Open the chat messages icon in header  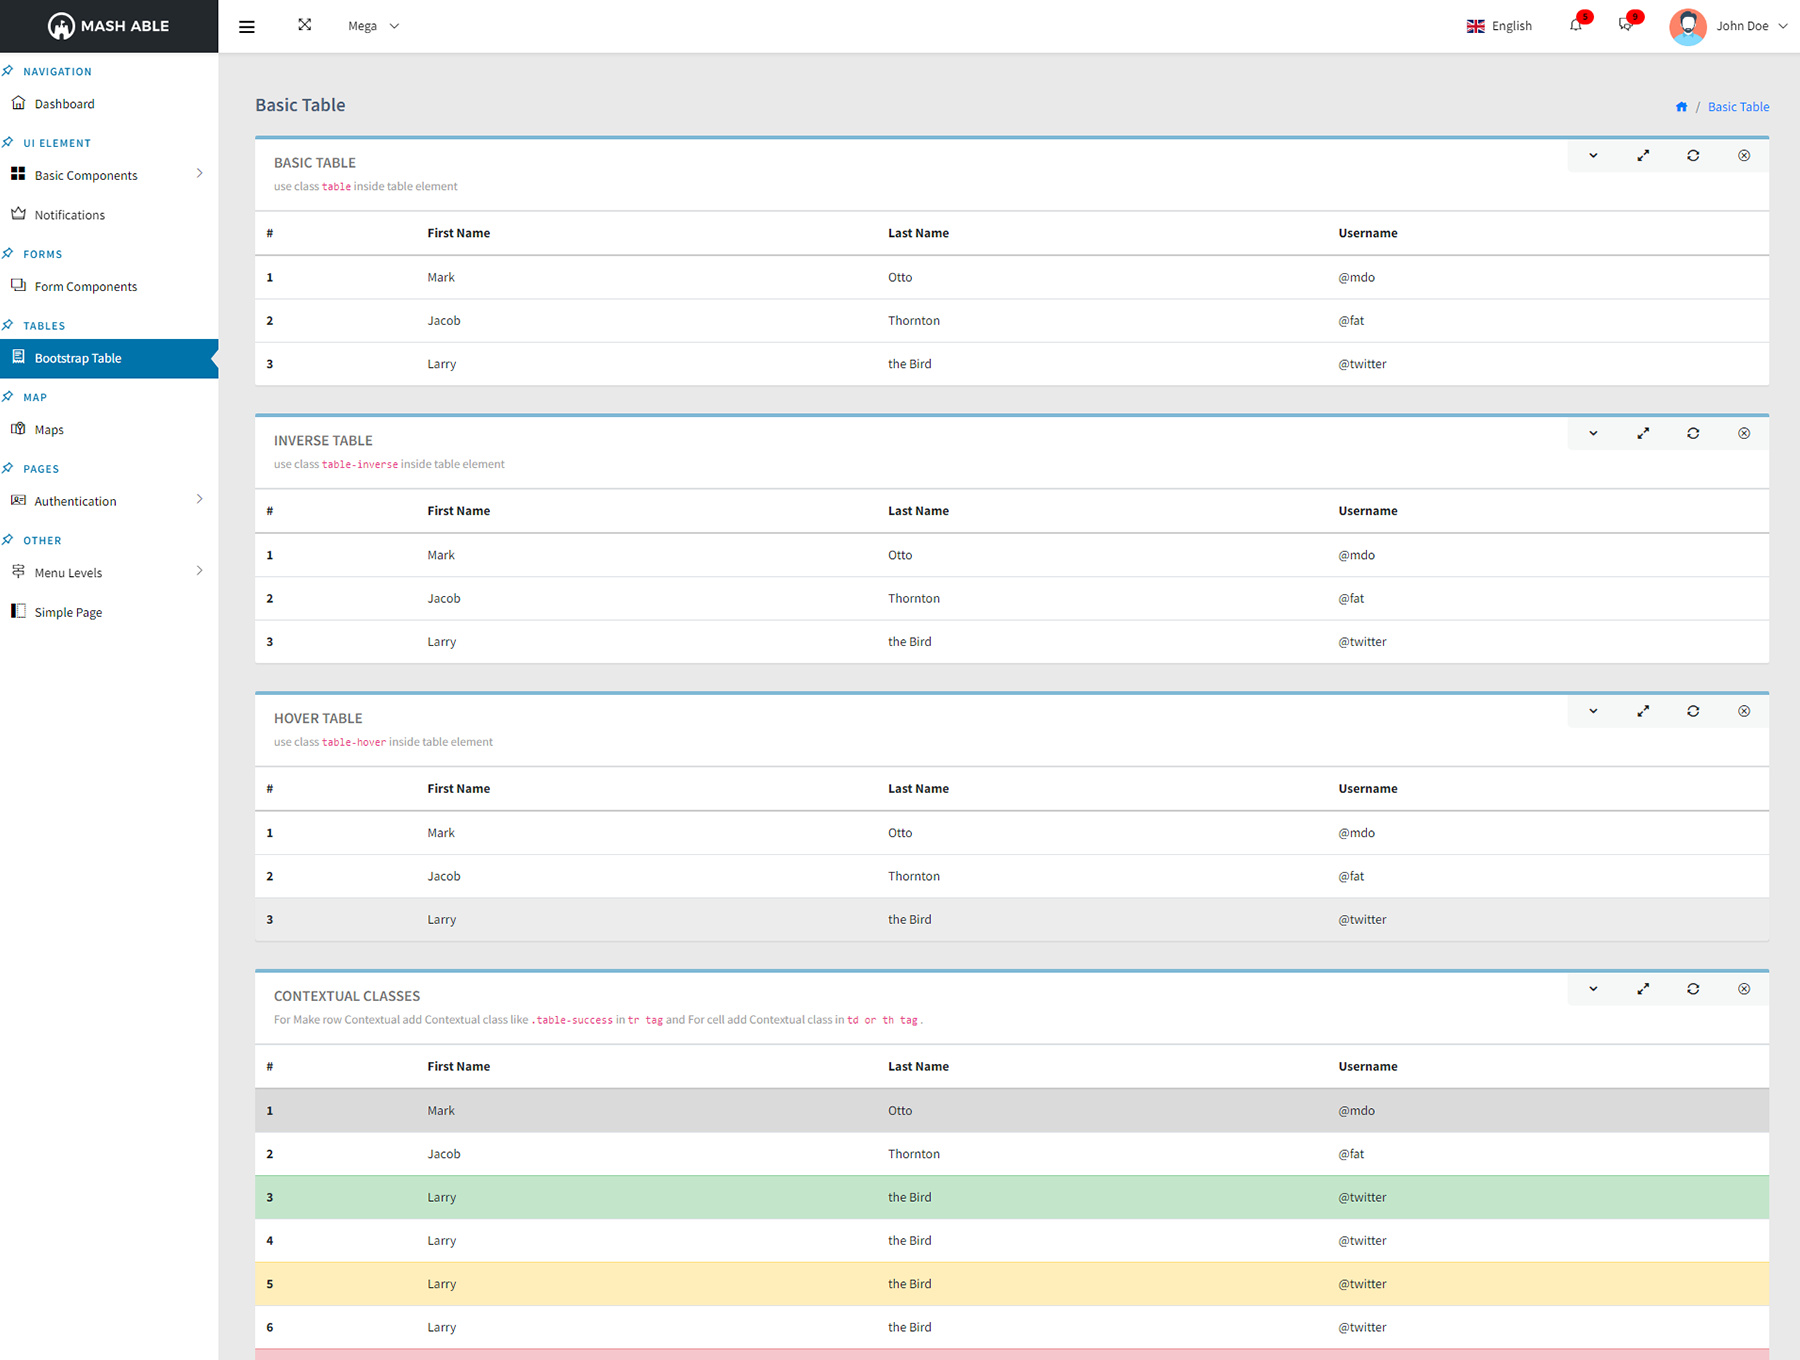click(x=1626, y=26)
